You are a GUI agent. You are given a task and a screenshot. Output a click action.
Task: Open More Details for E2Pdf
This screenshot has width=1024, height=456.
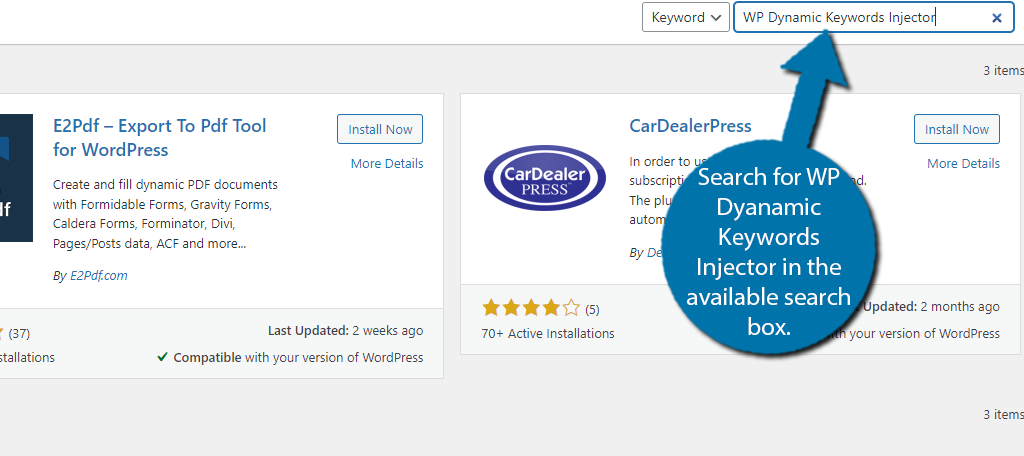coord(387,163)
